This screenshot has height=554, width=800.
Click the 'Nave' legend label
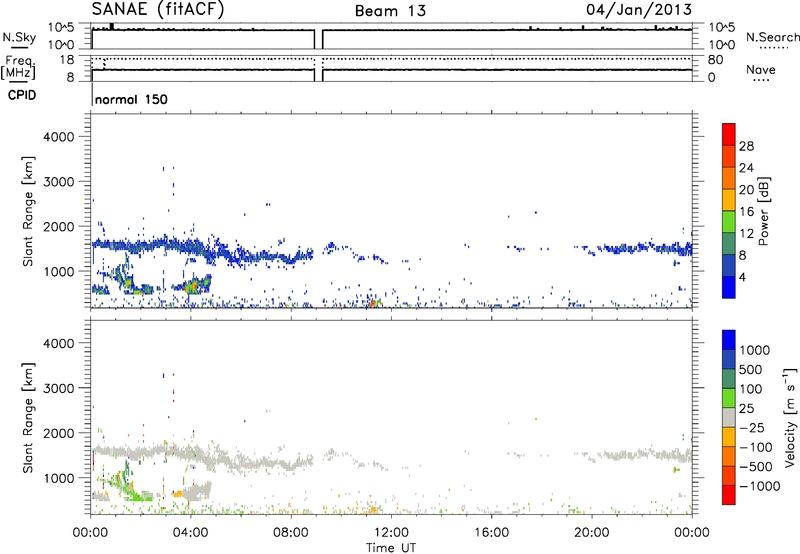click(761, 69)
